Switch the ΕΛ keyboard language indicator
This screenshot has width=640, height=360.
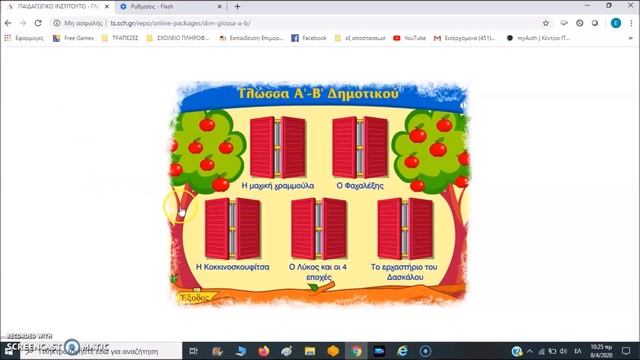[578, 351]
